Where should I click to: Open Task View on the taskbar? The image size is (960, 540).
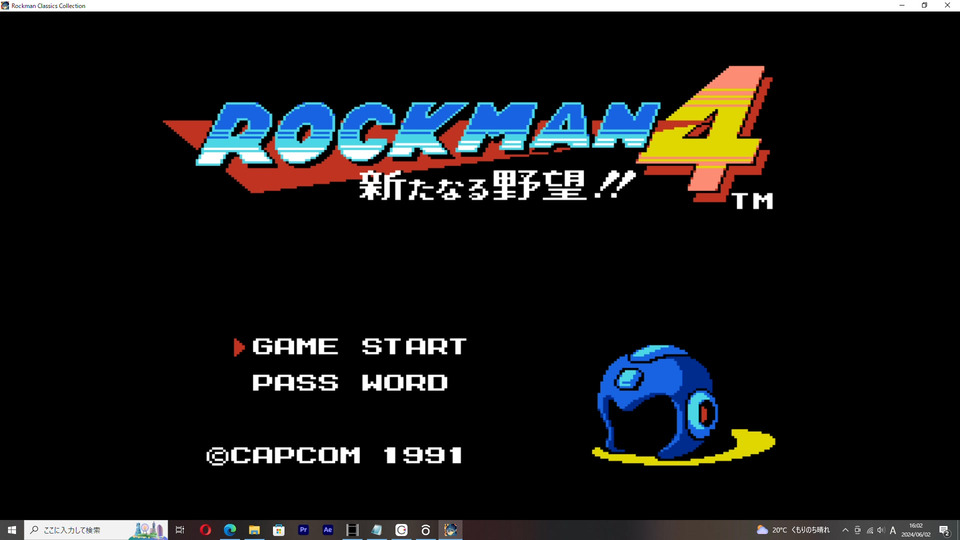point(180,530)
